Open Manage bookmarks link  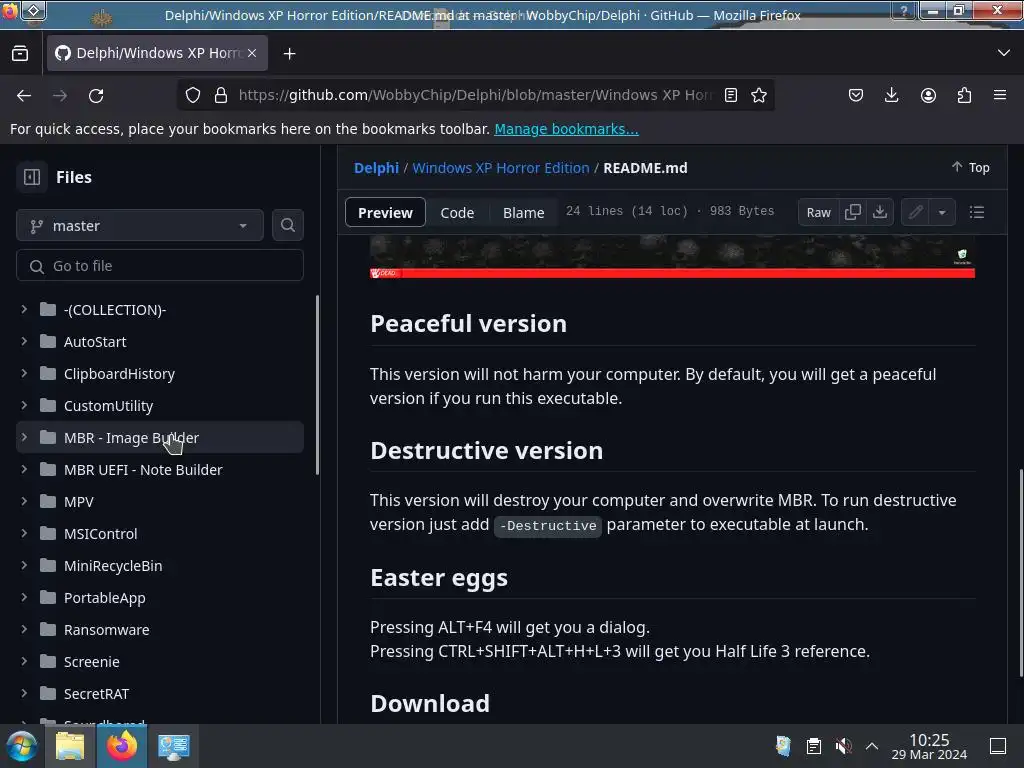click(x=566, y=129)
